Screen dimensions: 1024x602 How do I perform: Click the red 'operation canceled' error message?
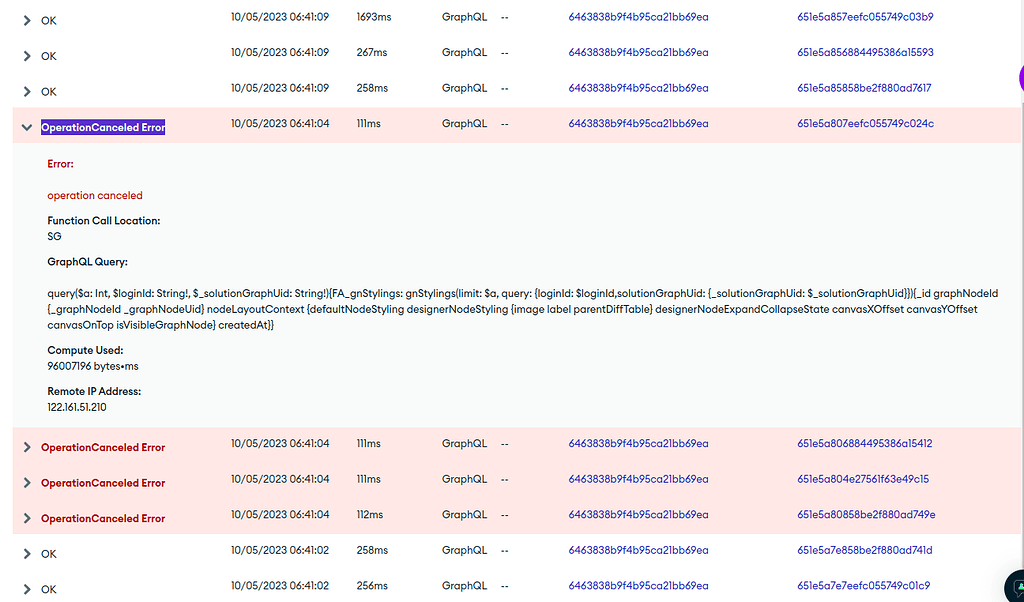click(95, 196)
